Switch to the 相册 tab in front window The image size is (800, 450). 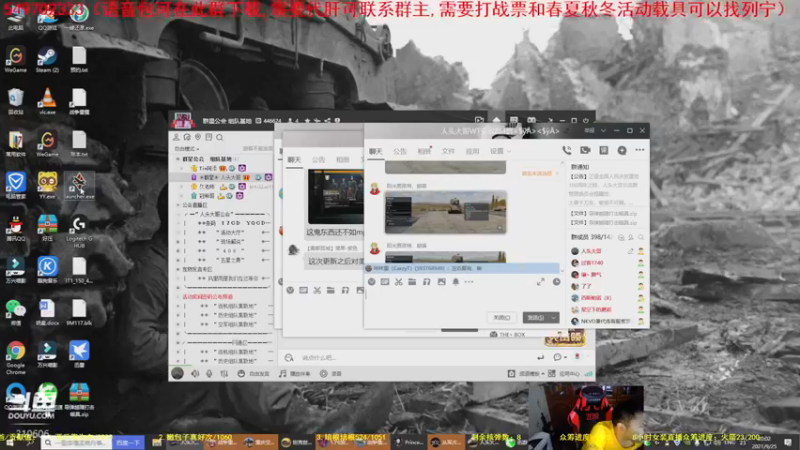pyautogui.click(x=424, y=152)
